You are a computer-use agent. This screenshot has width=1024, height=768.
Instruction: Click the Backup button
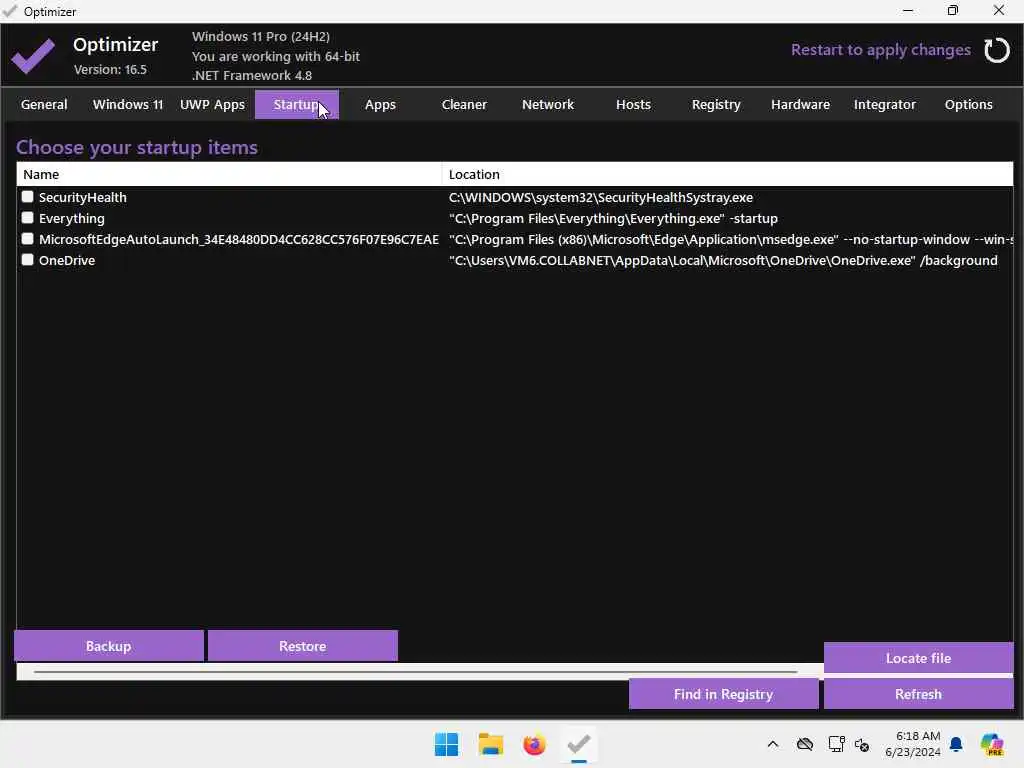click(108, 646)
